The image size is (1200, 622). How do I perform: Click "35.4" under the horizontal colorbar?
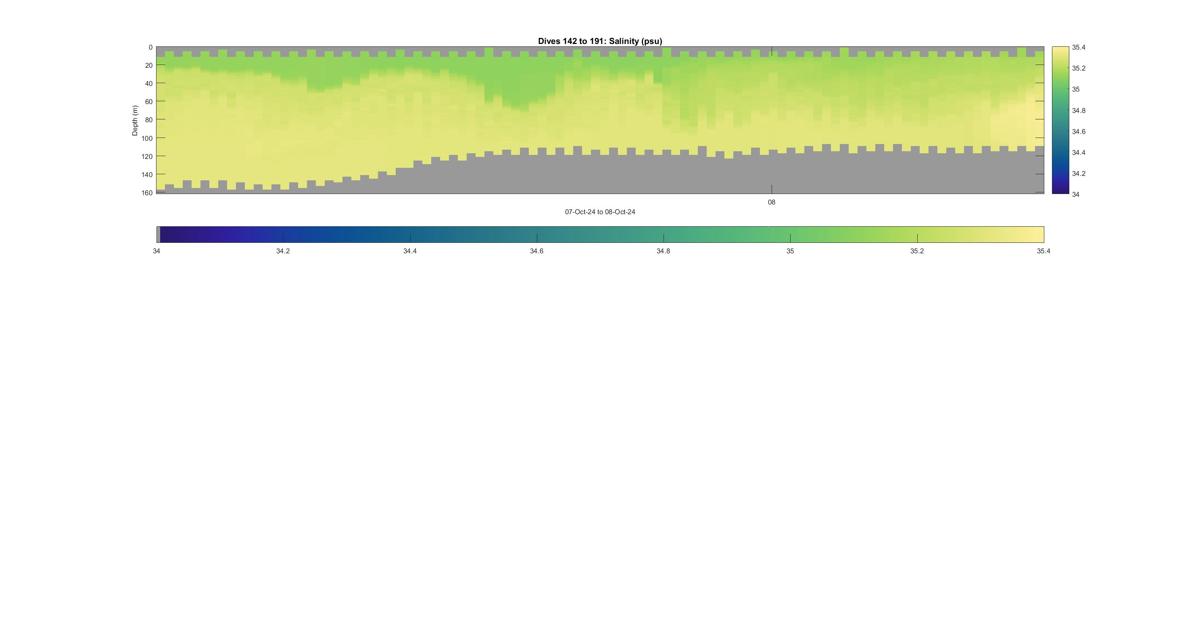click(1044, 251)
